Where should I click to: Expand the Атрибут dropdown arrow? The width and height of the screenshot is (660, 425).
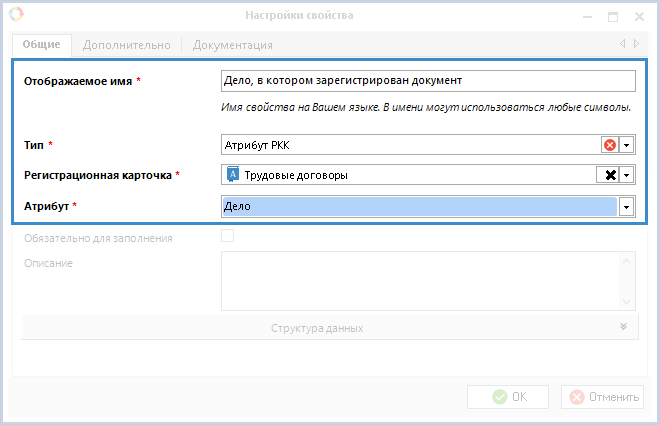[x=627, y=206]
